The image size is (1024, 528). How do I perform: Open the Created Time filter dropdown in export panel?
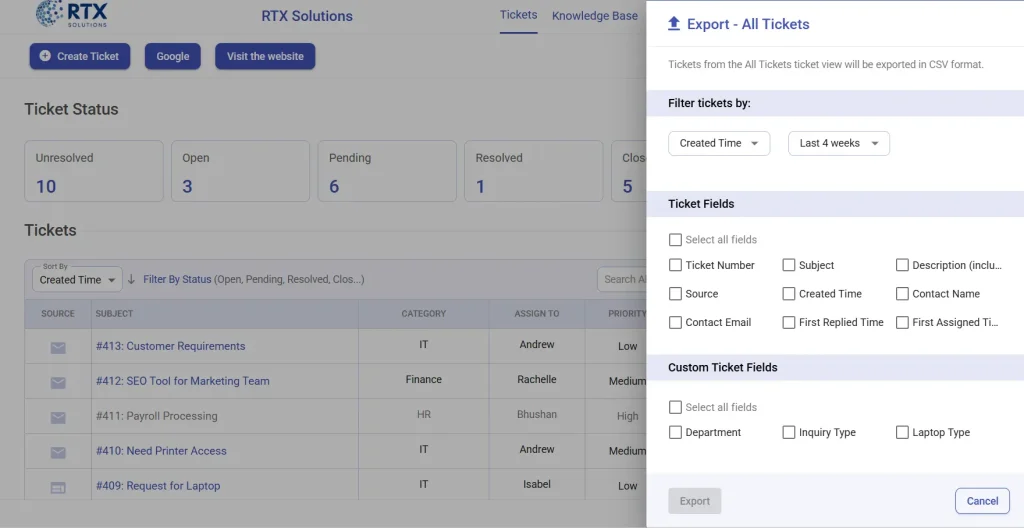click(719, 143)
